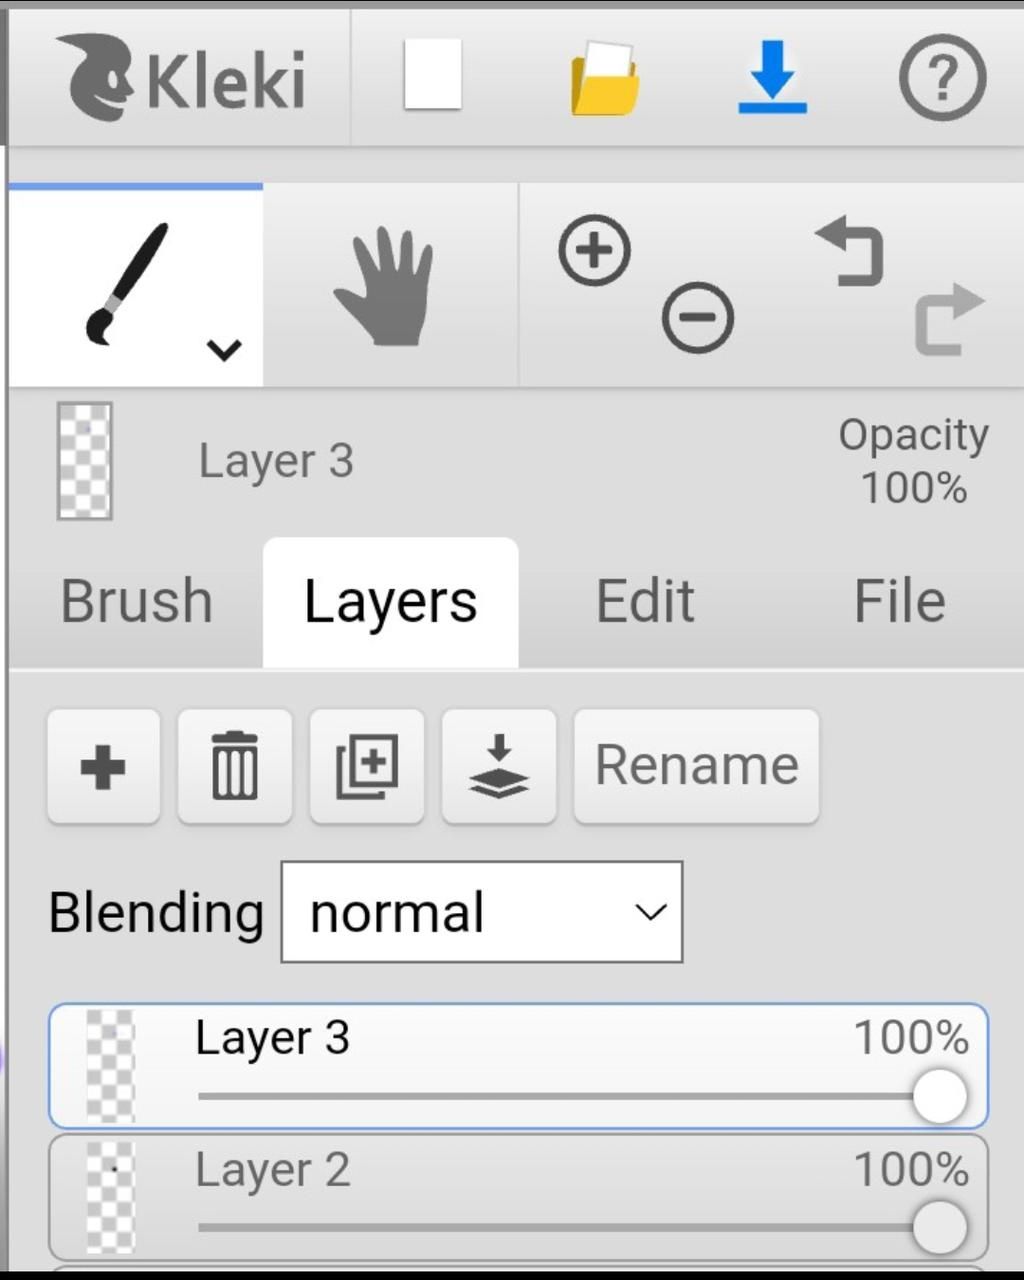Switch to the Edit tab
Viewport: 1024px width, 1280px height.
coord(645,601)
